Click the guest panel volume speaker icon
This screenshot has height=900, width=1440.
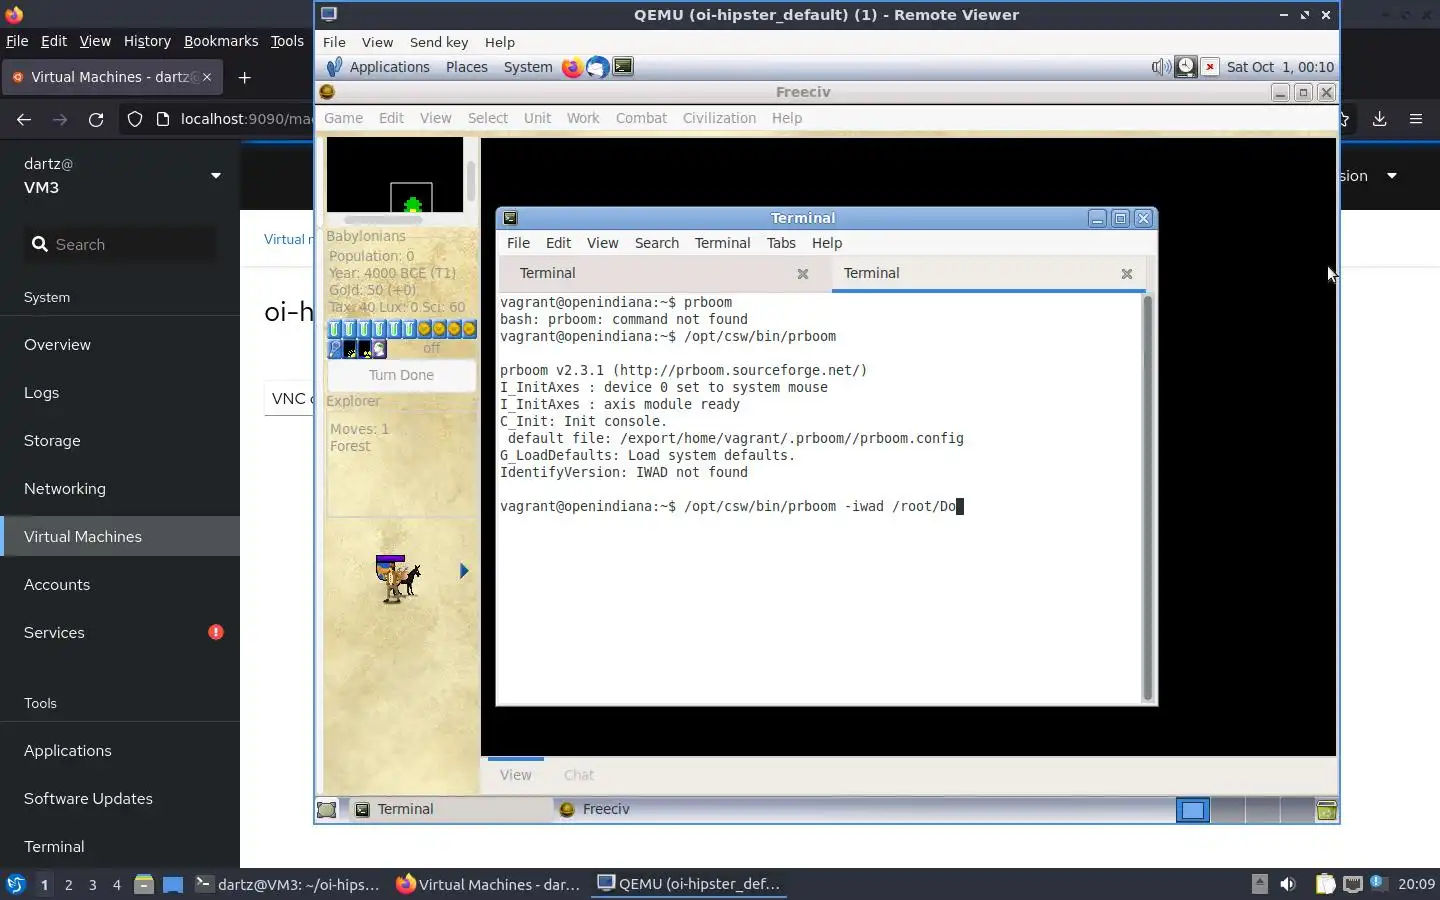click(1160, 67)
